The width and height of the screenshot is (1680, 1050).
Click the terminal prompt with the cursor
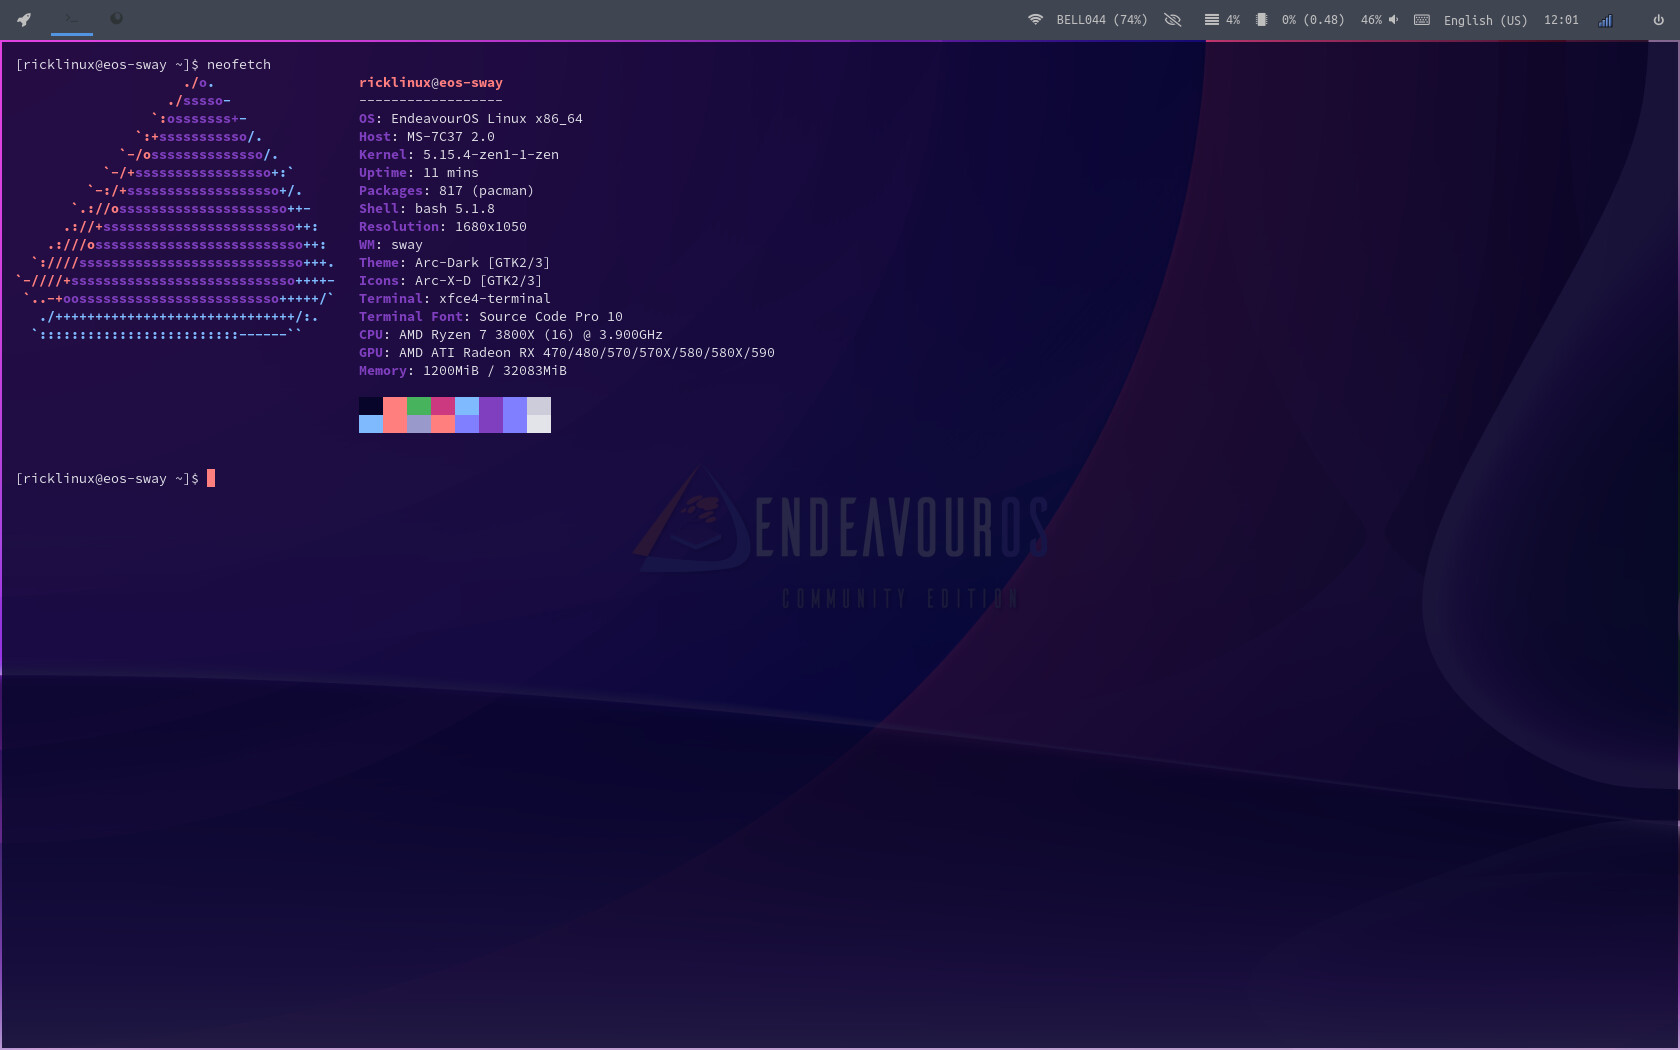116,478
